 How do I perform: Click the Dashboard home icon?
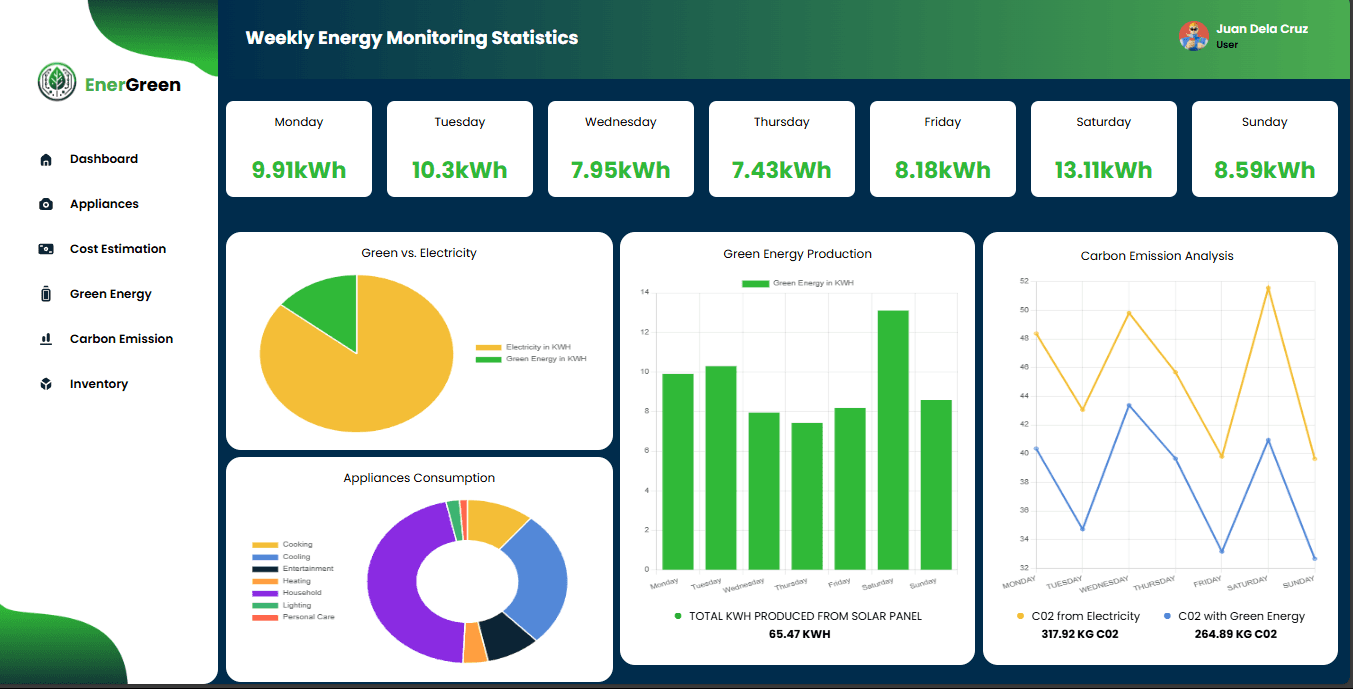pos(45,160)
